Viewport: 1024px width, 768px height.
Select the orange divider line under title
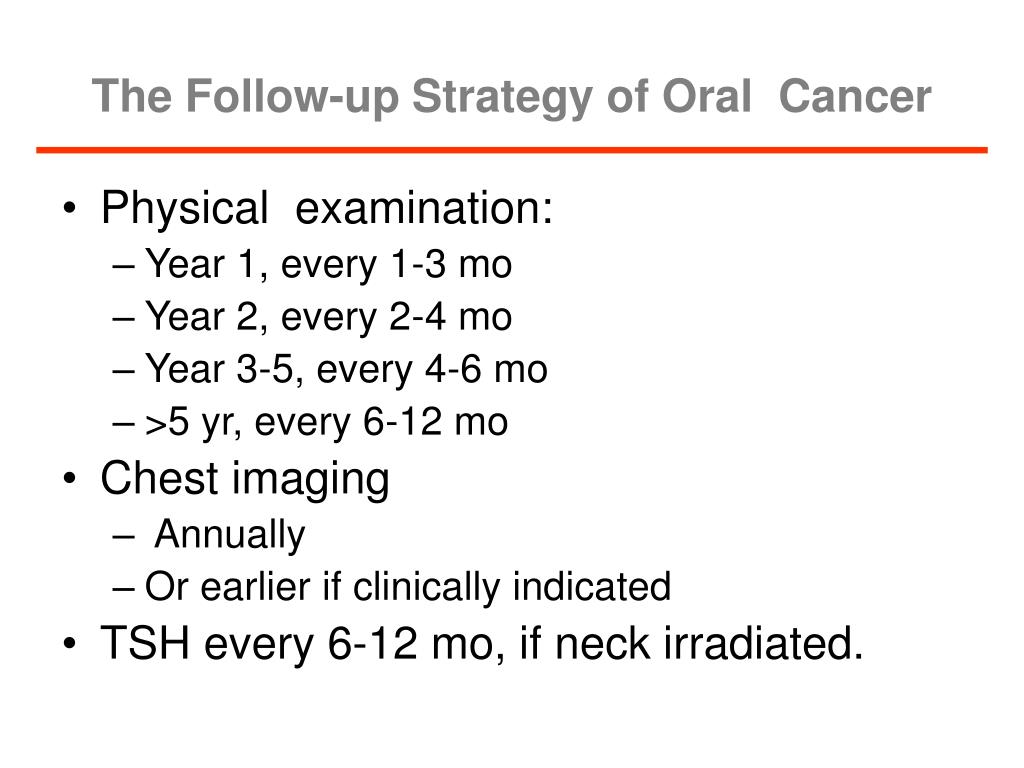pos(511,150)
